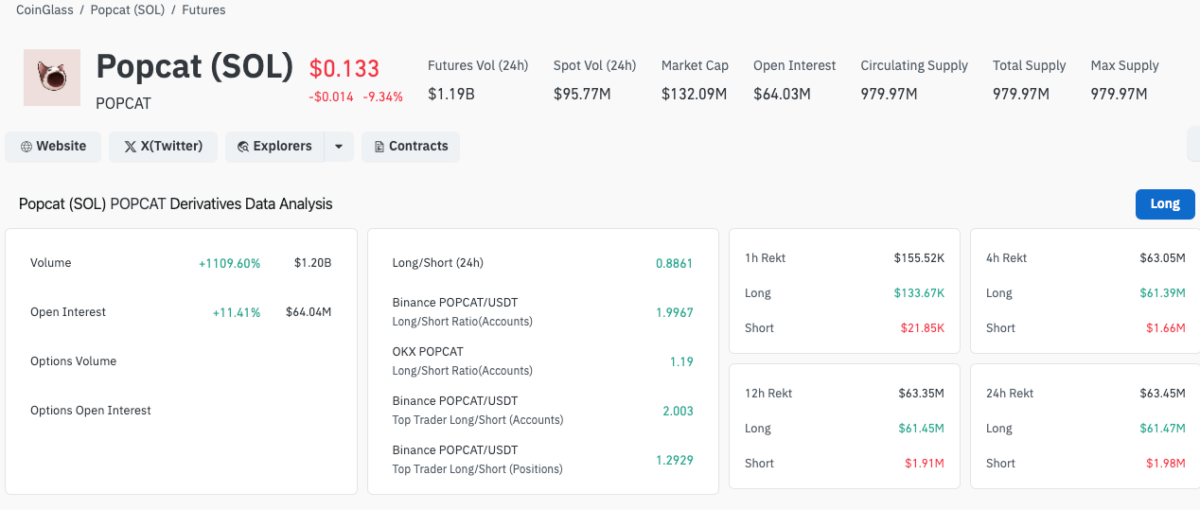Screen dimensions: 1200x510
Task: Click the Explorers search icon
Action: (x=243, y=147)
